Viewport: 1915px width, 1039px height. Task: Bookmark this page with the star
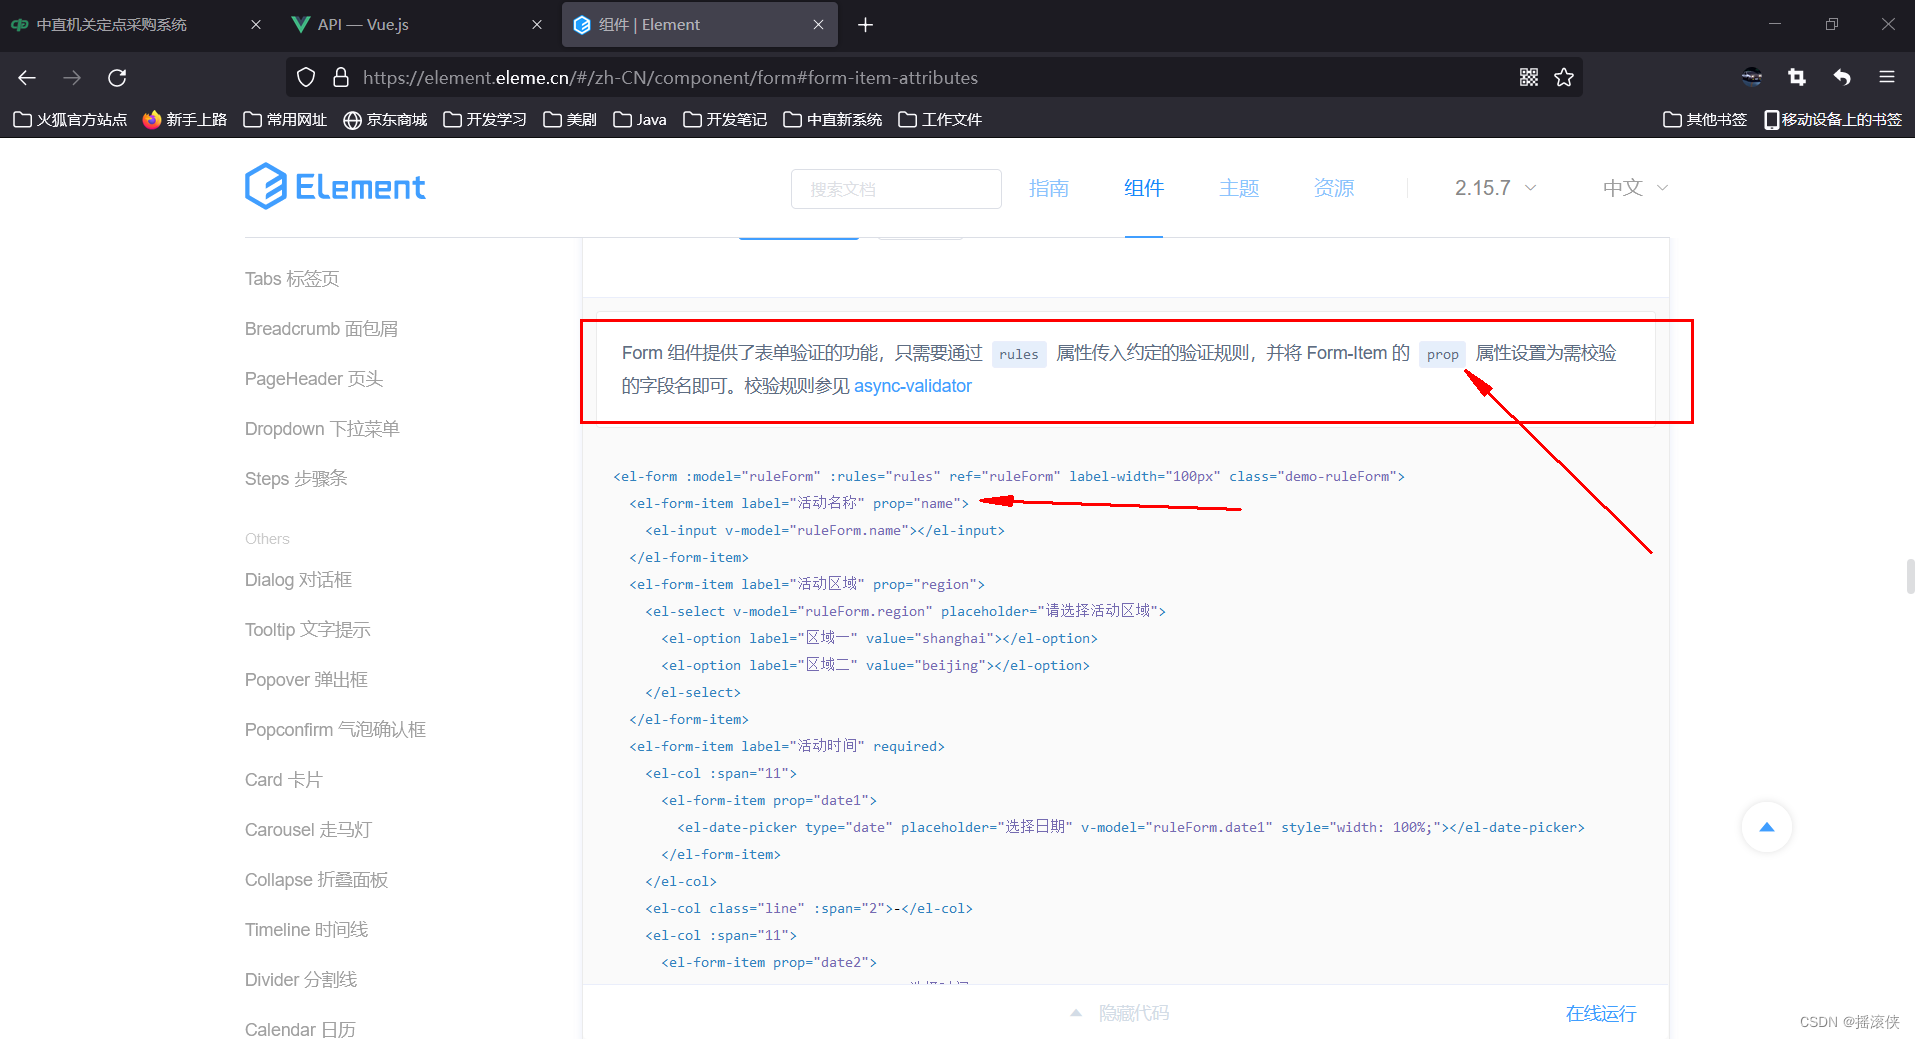tap(1564, 77)
